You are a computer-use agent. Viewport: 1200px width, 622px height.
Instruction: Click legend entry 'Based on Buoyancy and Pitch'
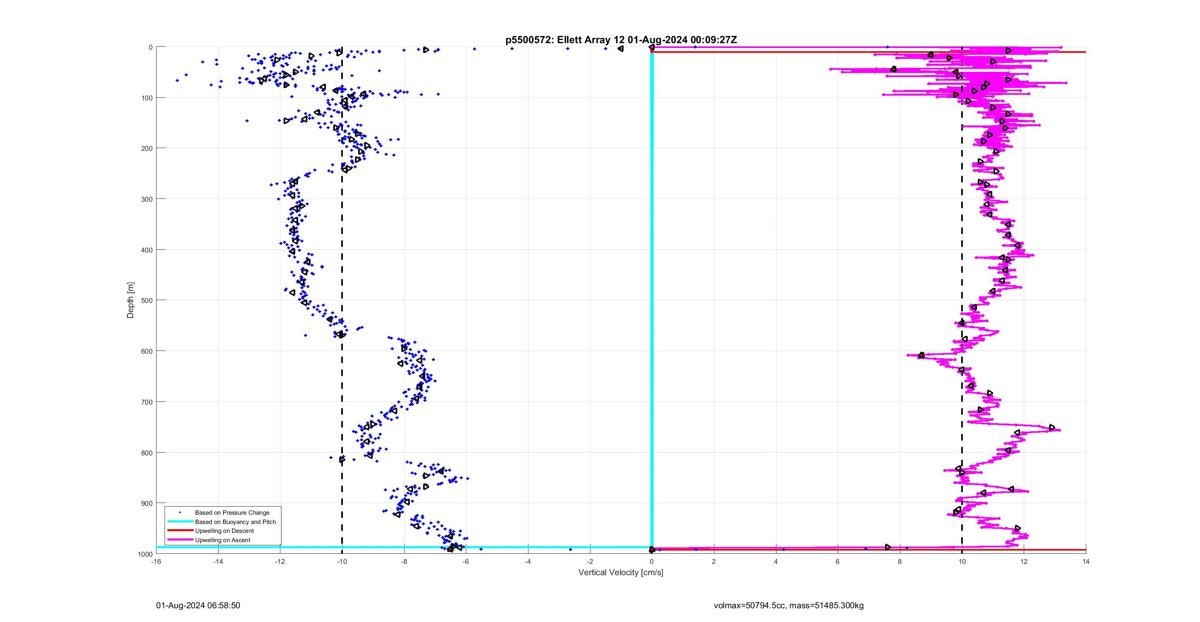tap(236, 522)
